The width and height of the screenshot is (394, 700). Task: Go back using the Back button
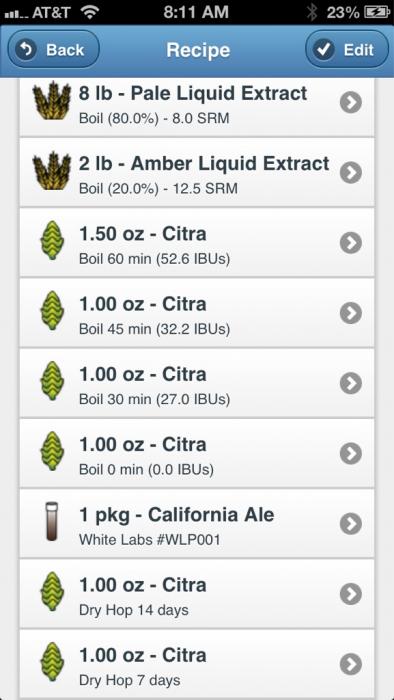pyautogui.click(x=53, y=50)
